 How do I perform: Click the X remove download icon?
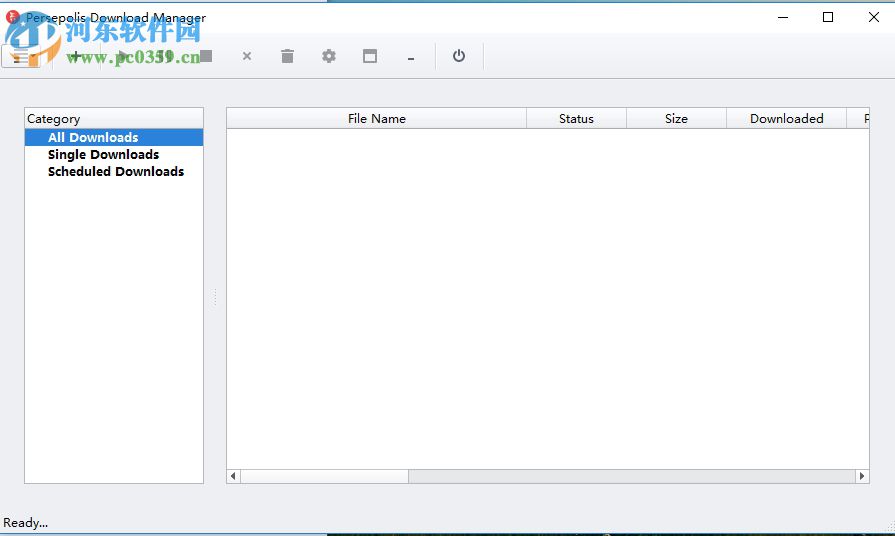point(247,56)
